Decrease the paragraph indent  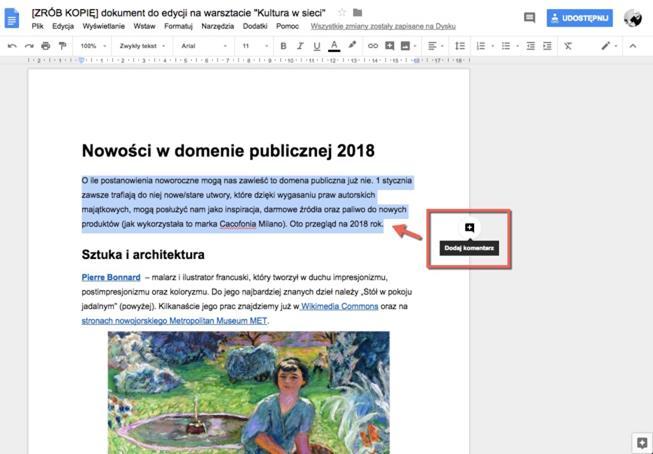(531, 46)
